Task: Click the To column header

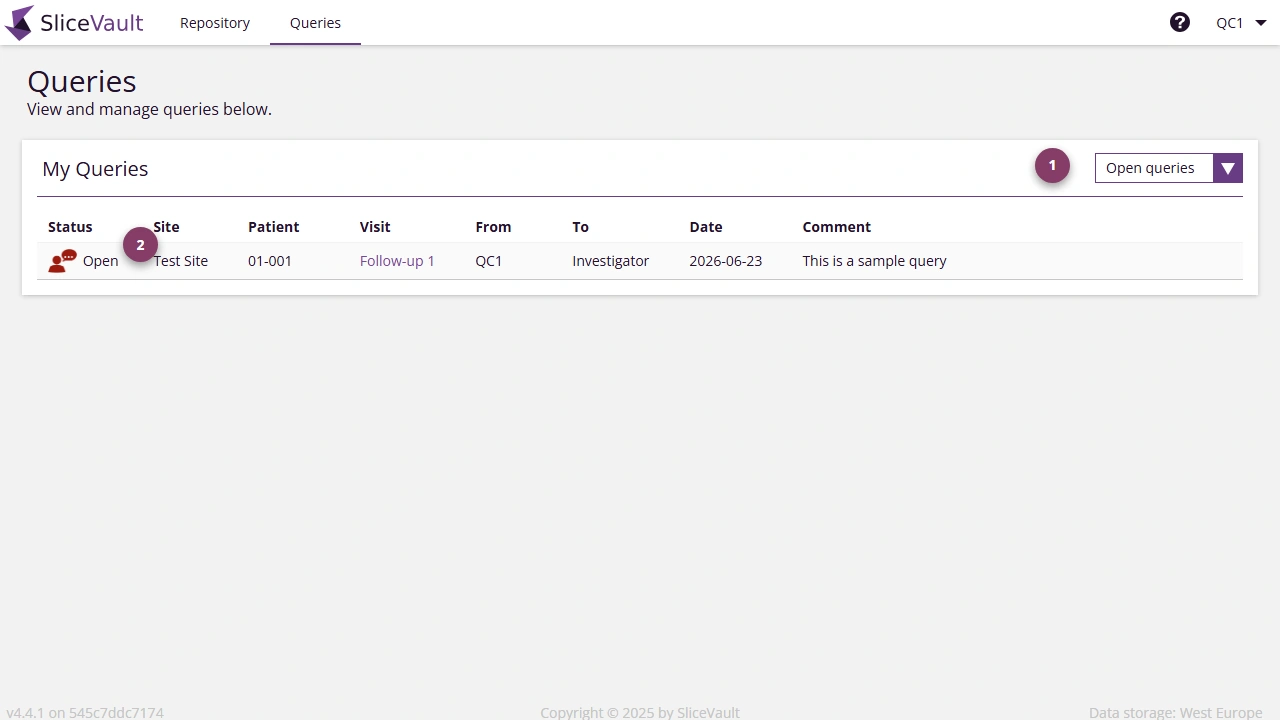Action: 580,227
